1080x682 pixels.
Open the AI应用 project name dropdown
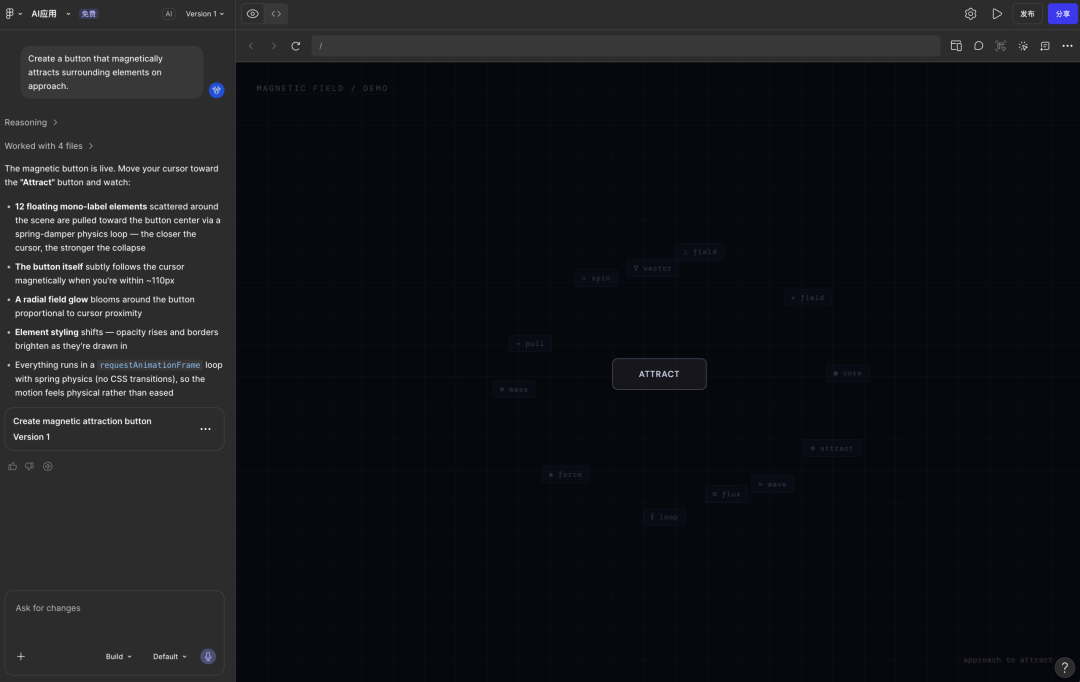click(x=50, y=14)
